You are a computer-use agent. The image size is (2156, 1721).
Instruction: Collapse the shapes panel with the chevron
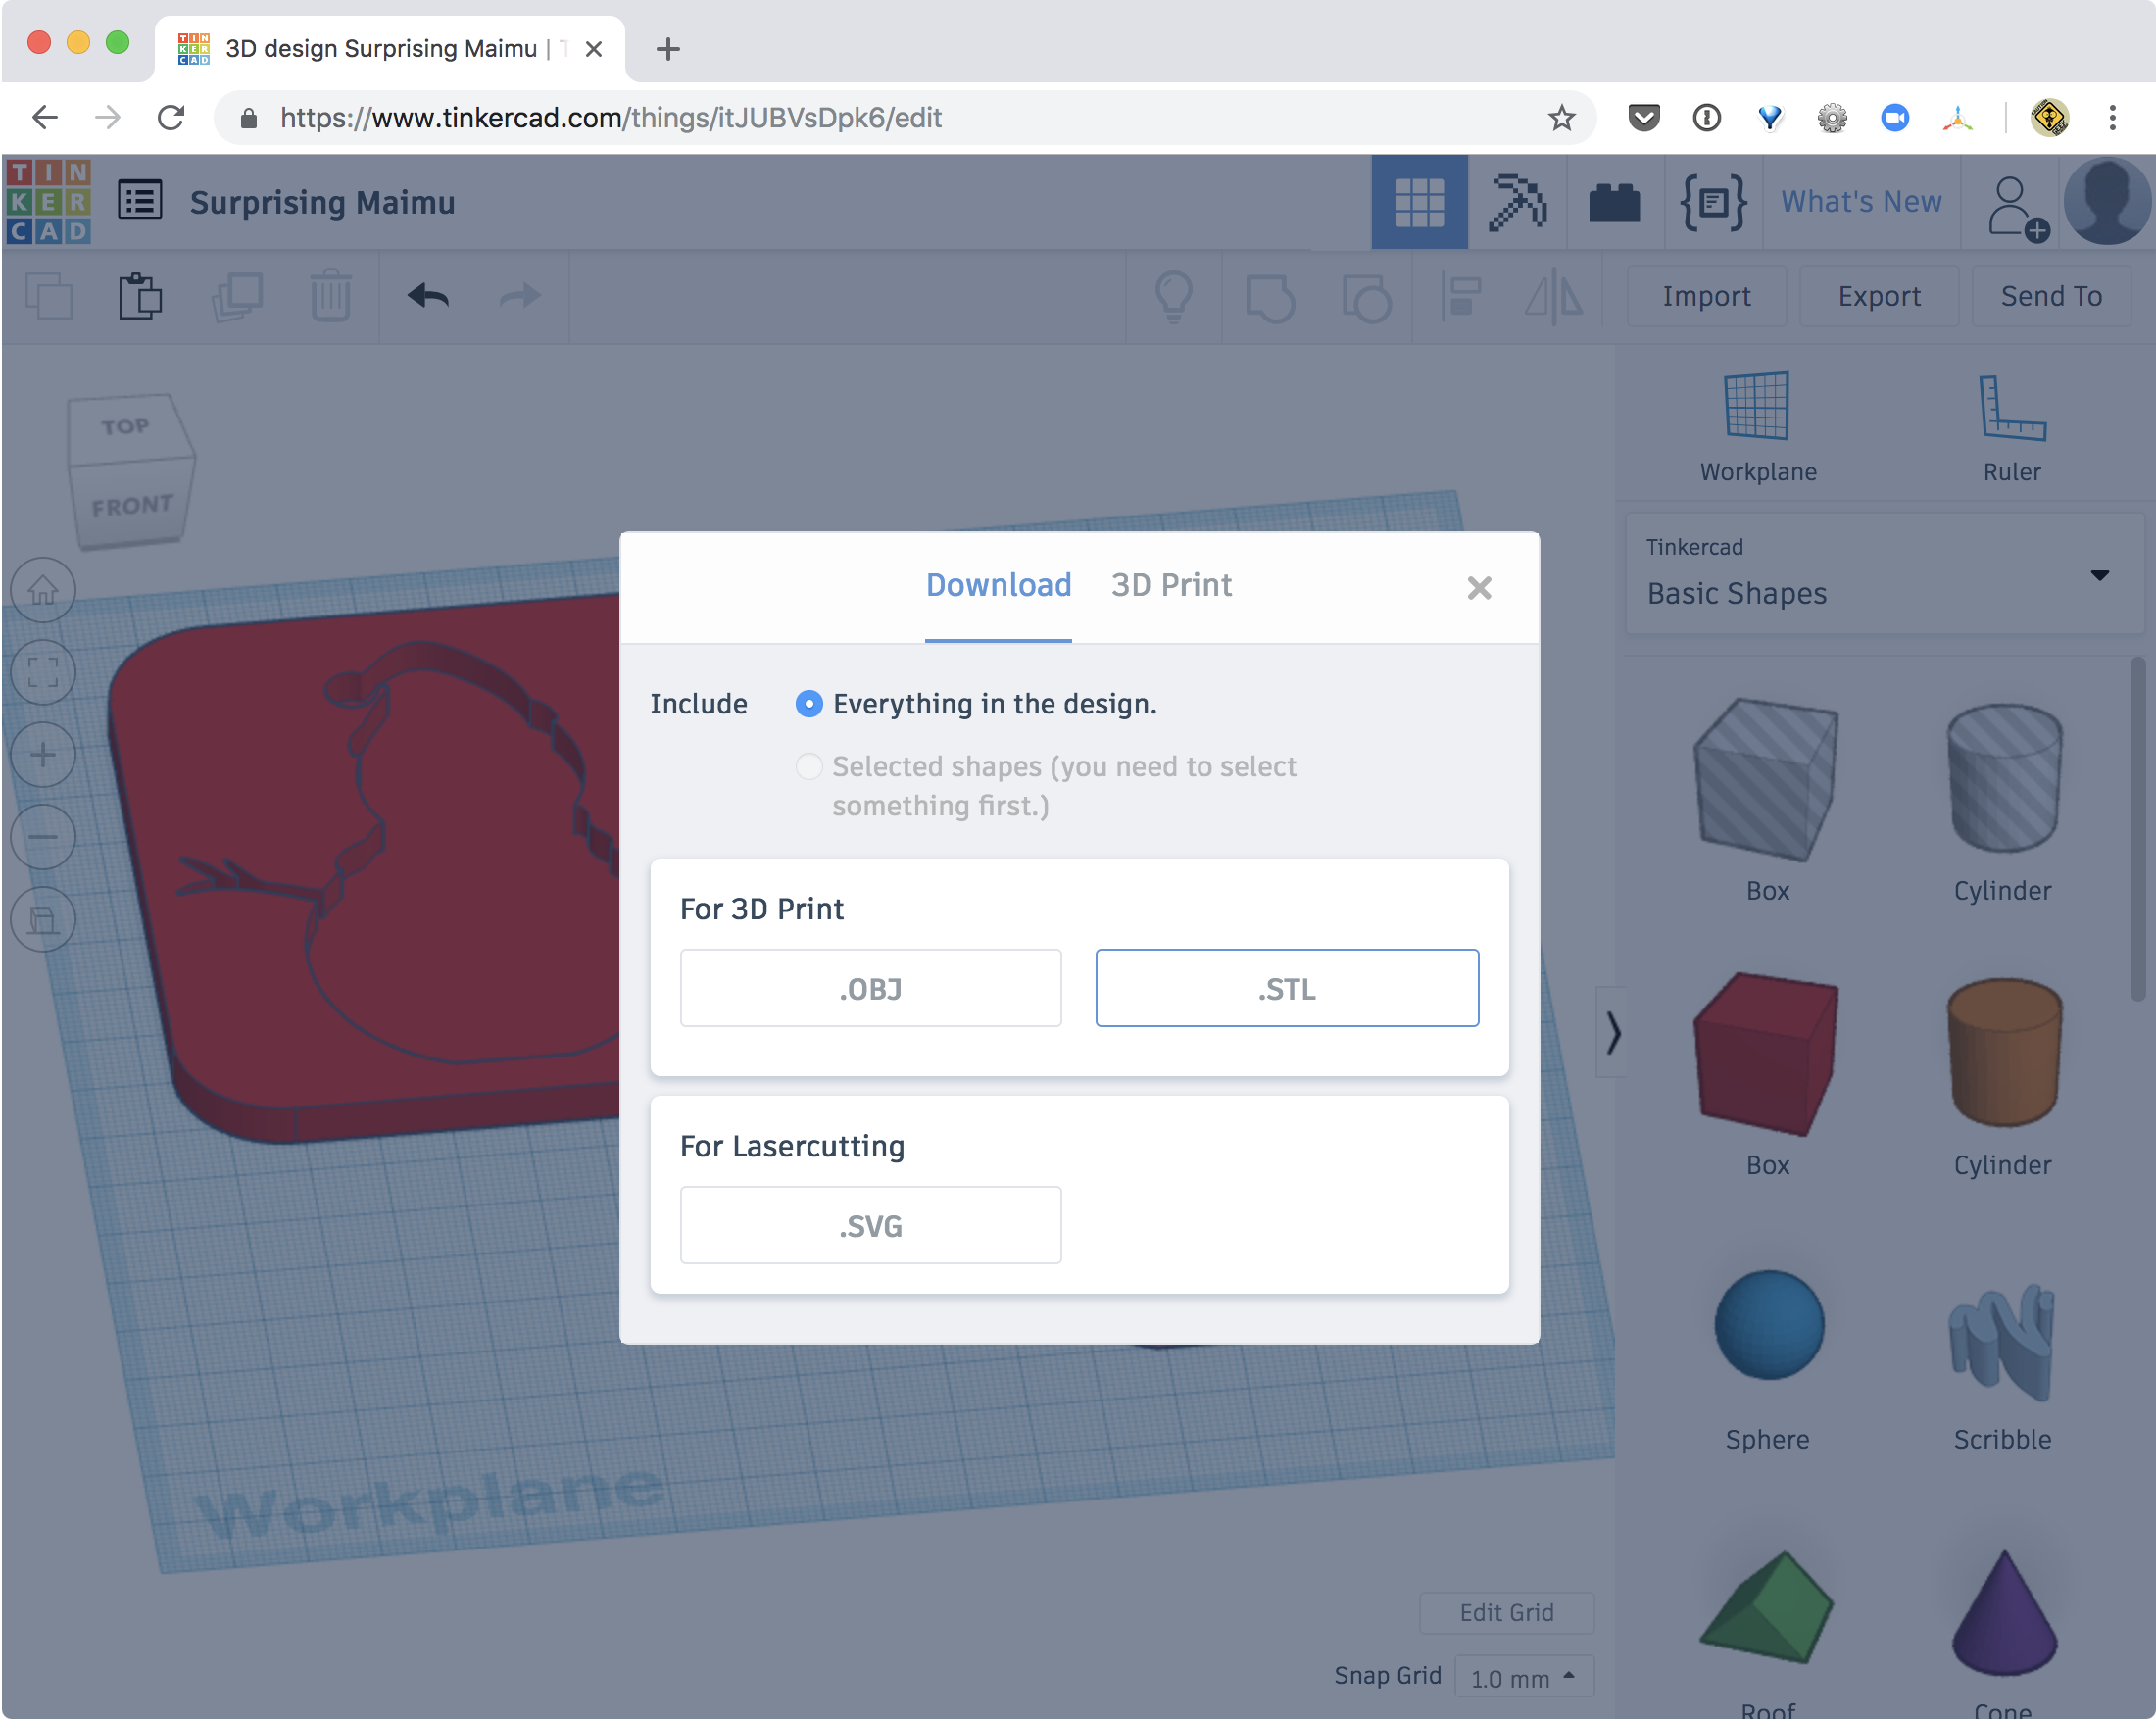click(x=1612, y=1035)
